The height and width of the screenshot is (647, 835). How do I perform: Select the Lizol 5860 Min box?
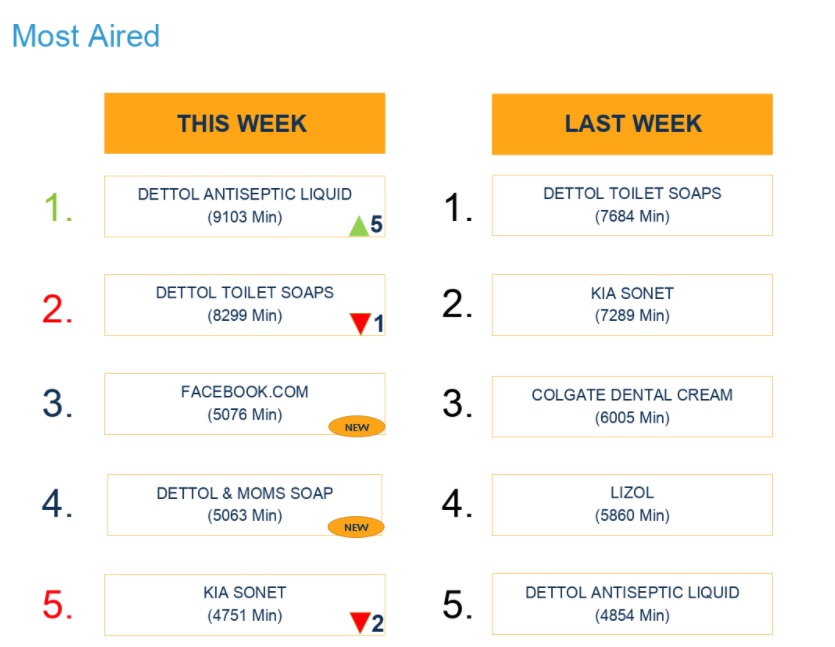632,504
